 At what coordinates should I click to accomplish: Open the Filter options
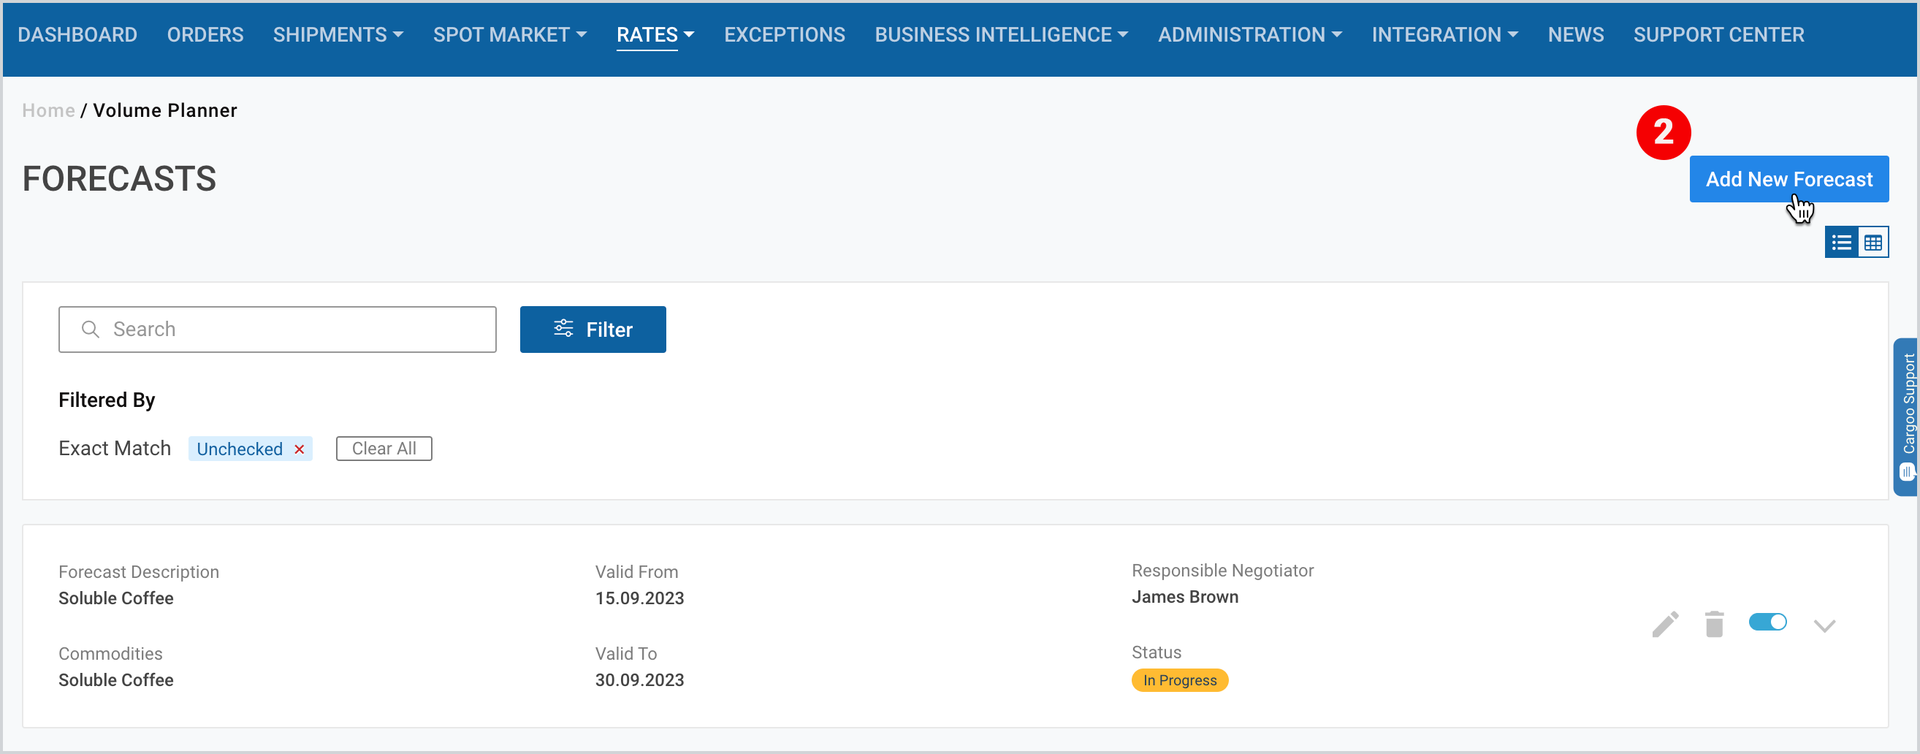click(593, 329)
